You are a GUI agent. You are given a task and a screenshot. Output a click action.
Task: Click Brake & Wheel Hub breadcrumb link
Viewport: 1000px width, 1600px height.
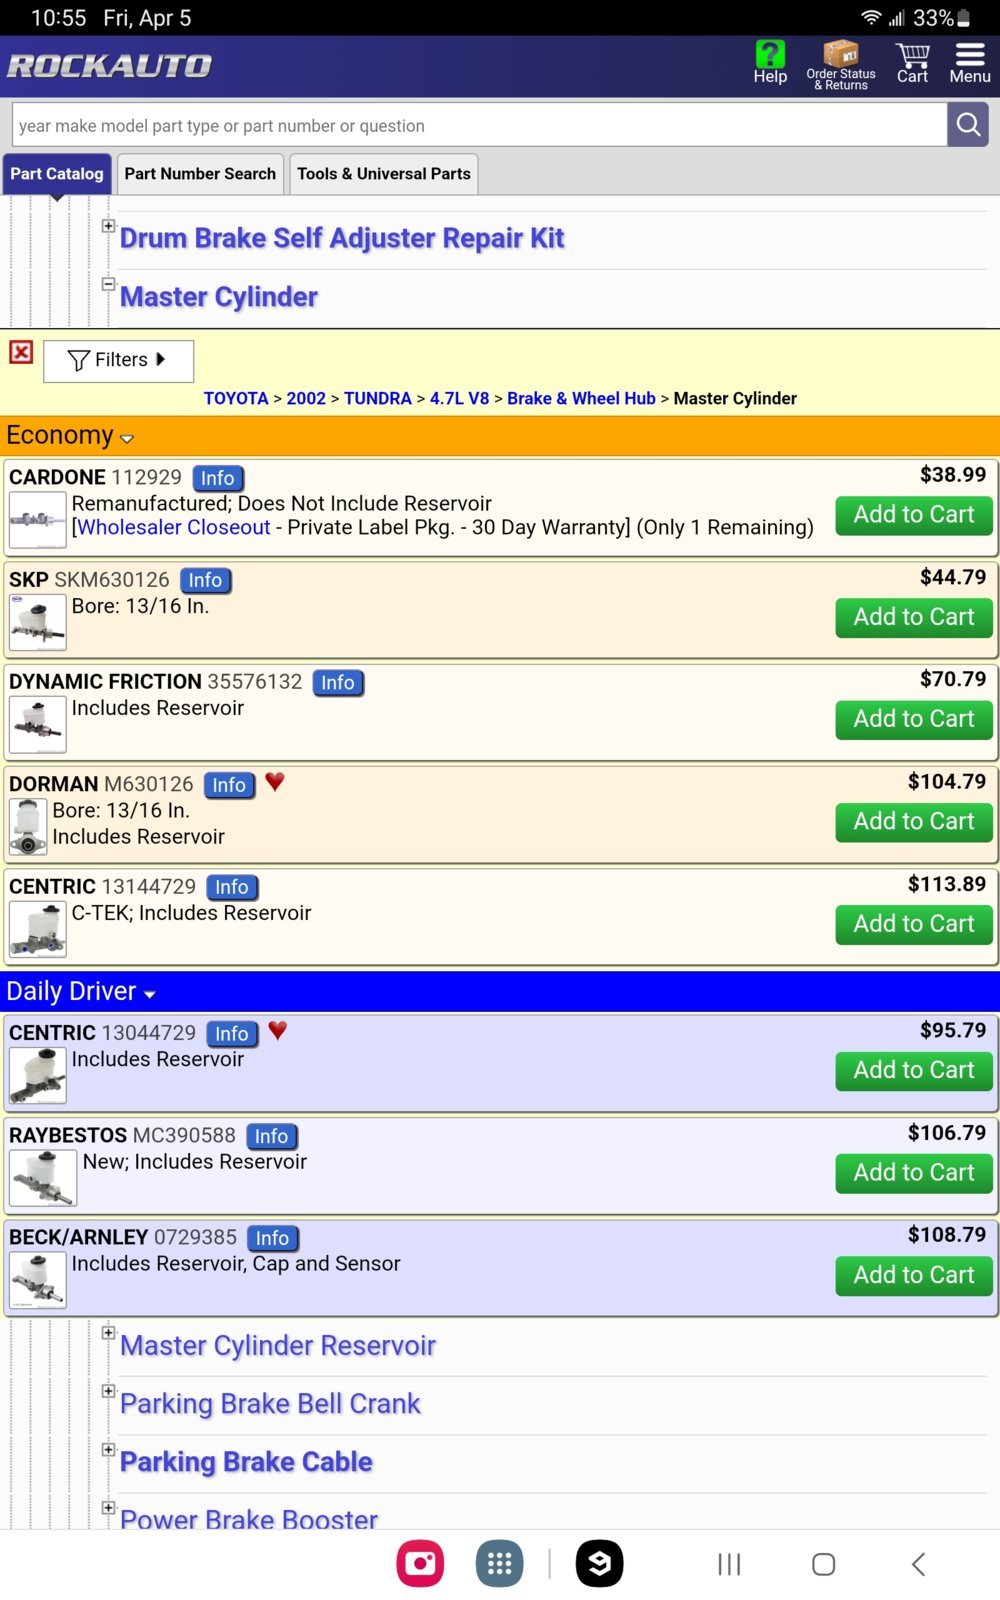[581, 398]
